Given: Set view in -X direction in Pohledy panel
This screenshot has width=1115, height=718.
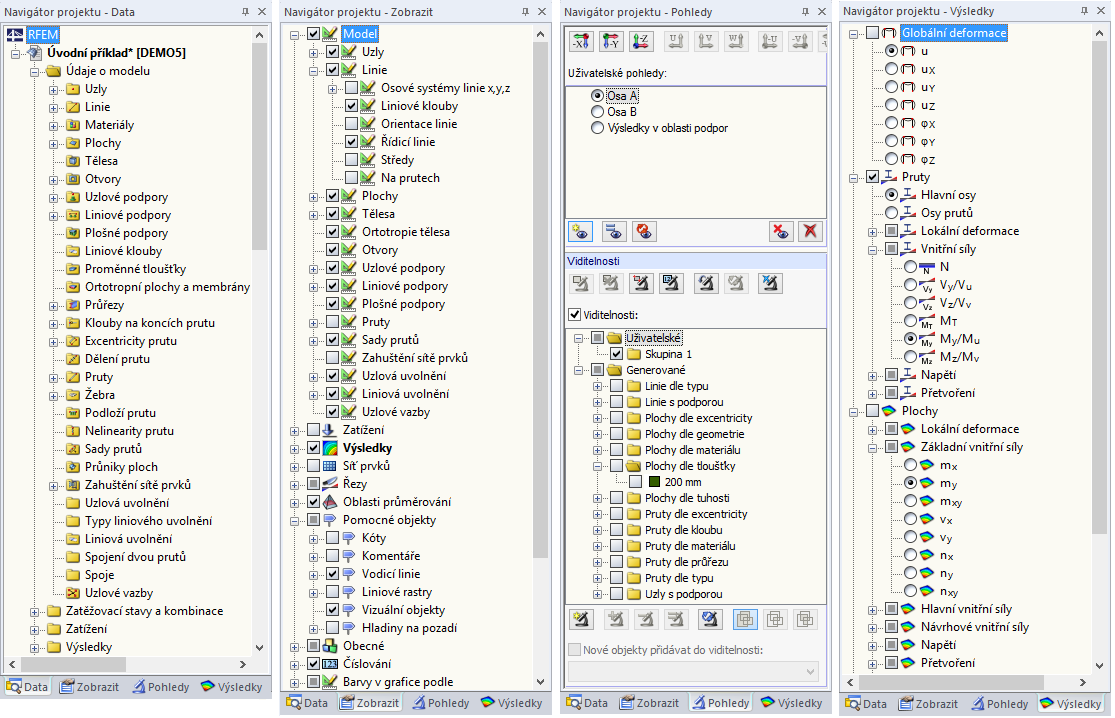Looking at the screenshot, I should [x=582, y=42].
